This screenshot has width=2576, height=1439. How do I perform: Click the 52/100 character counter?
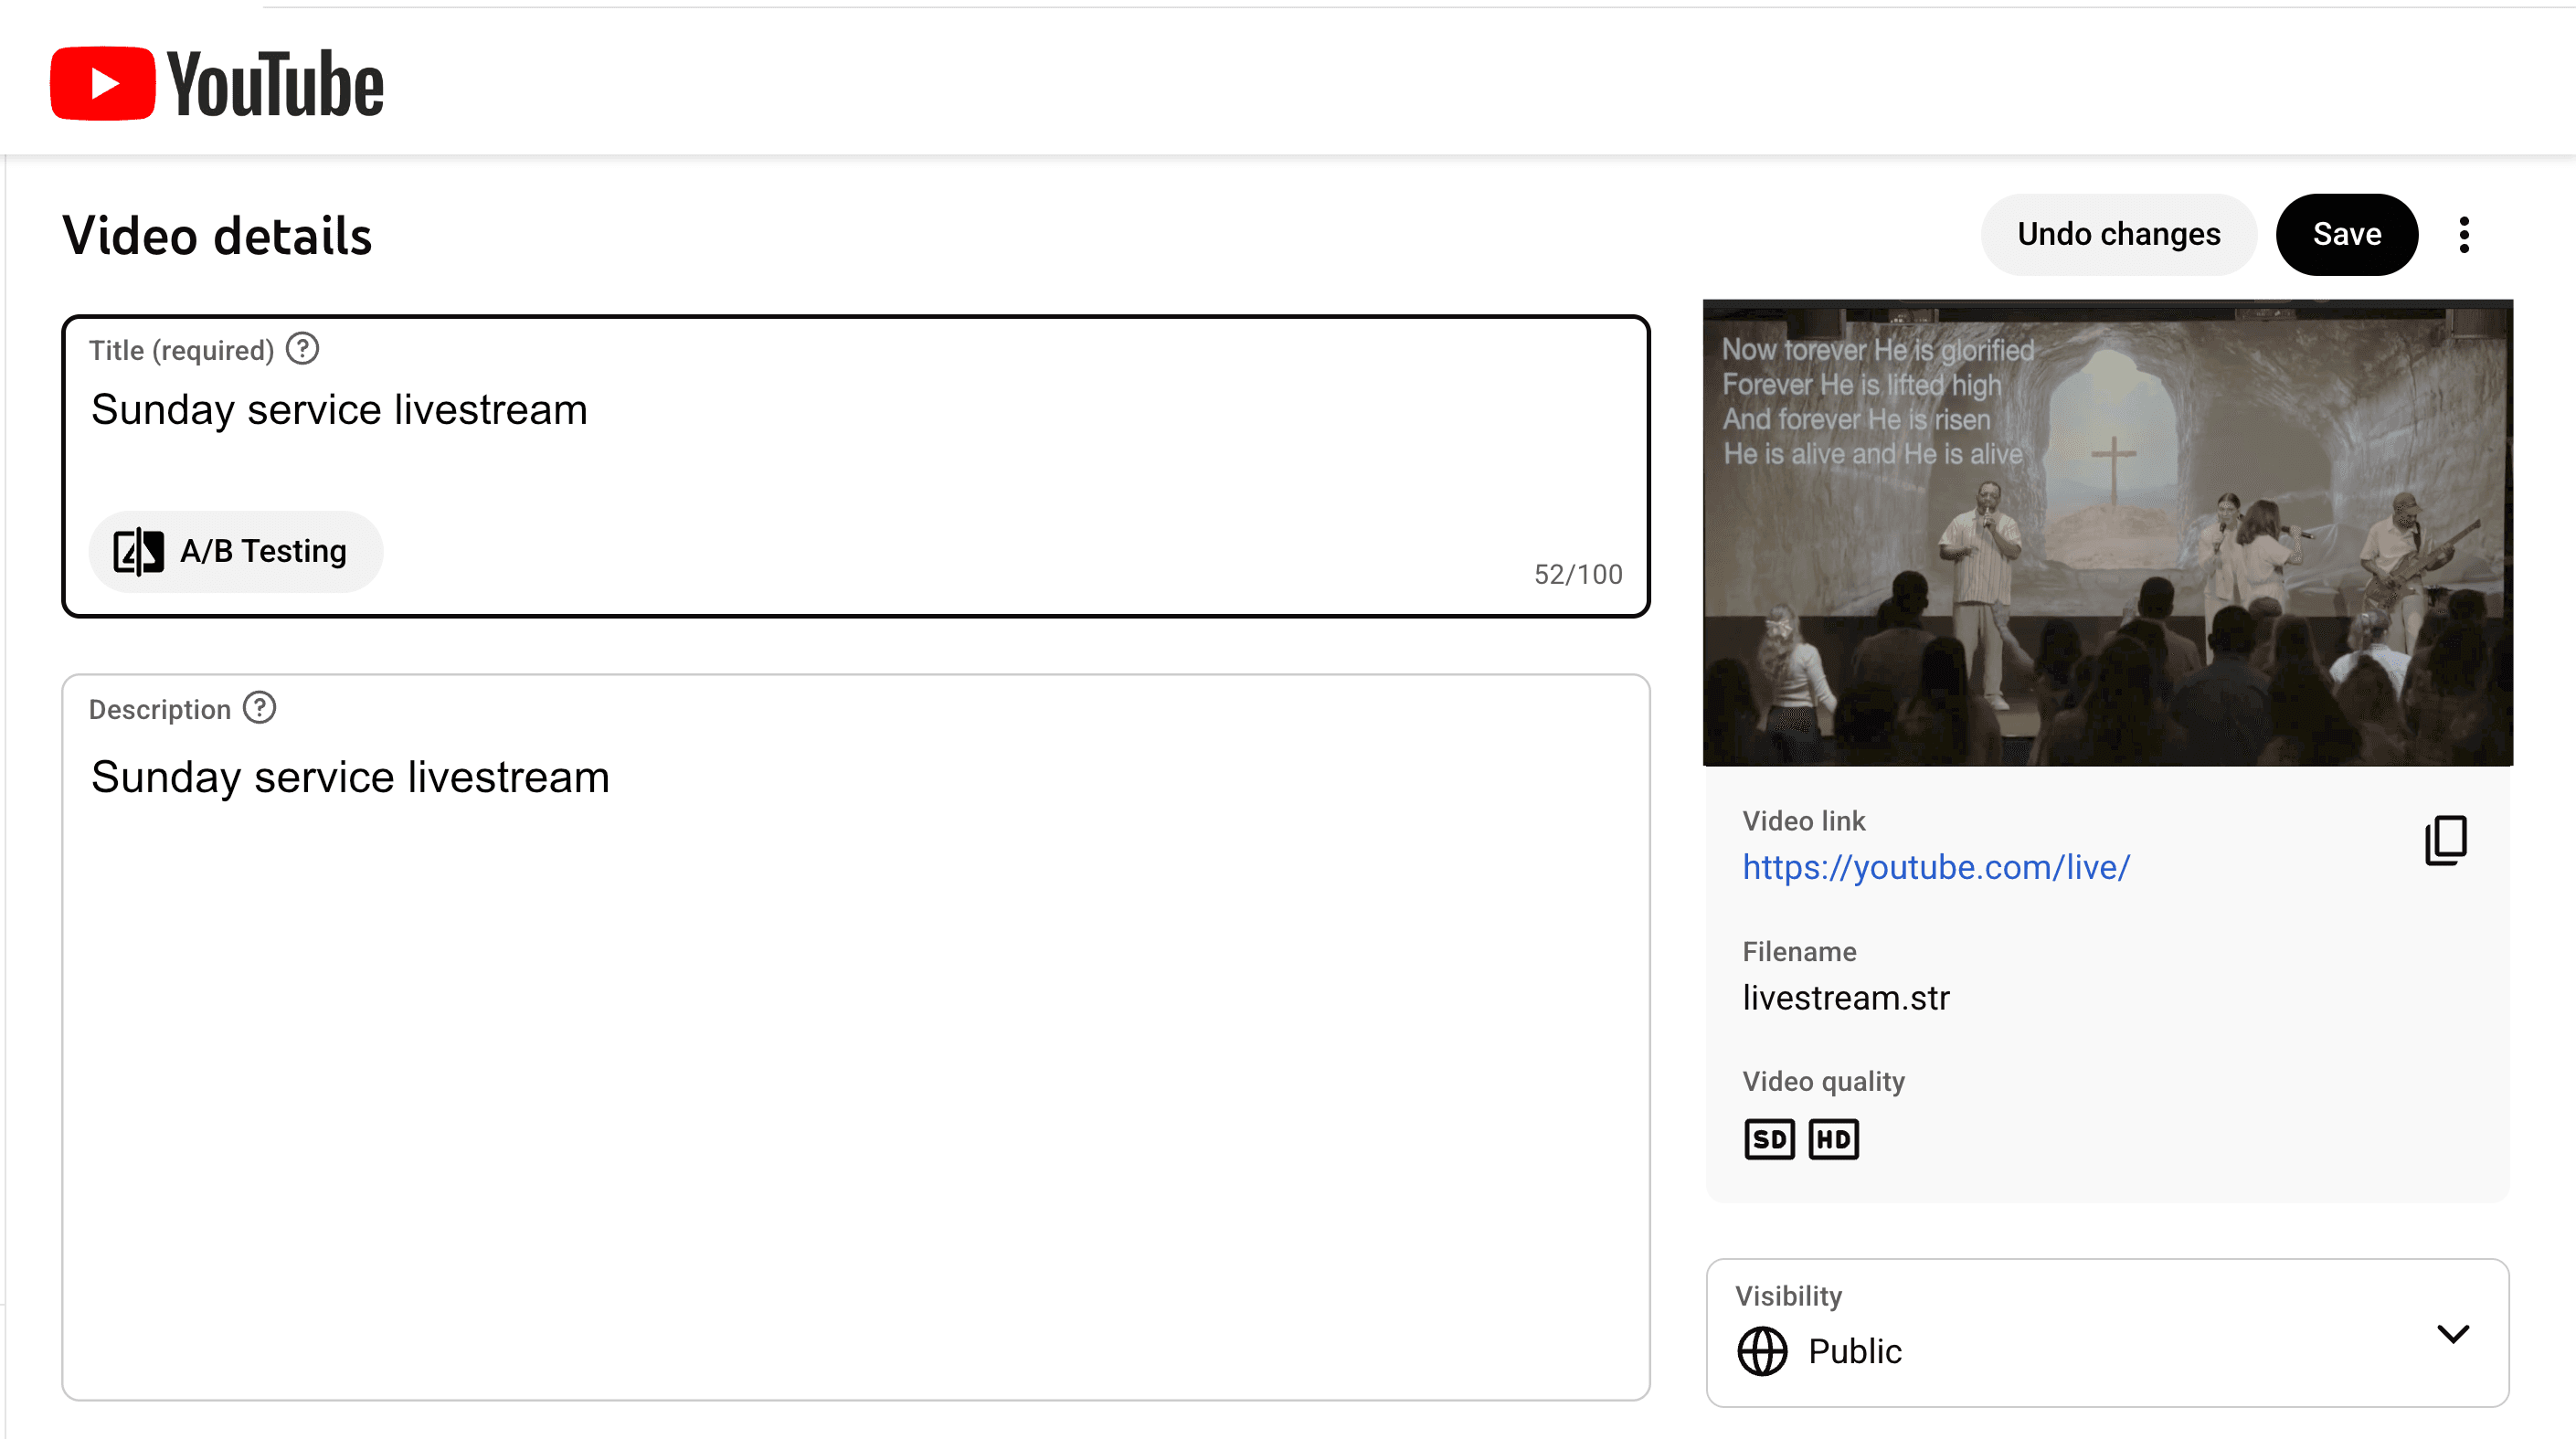[x=1578, y=574]
